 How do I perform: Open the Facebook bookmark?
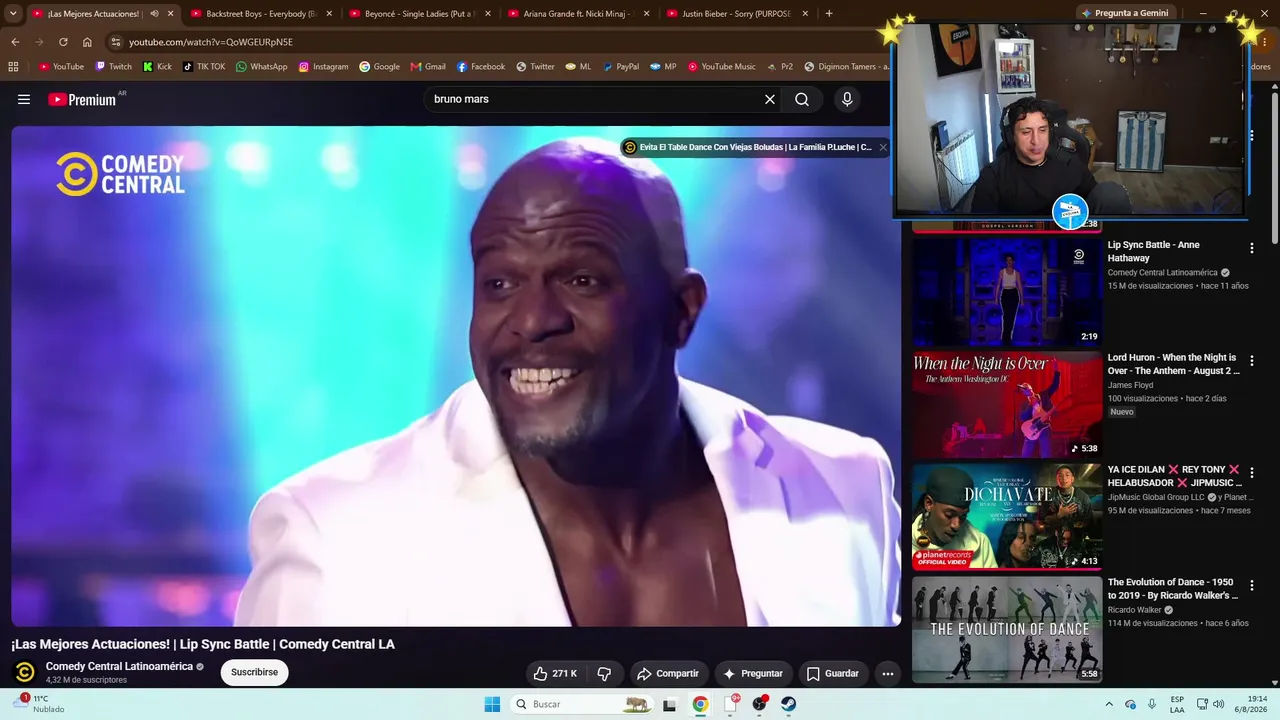tap(481, 67)
